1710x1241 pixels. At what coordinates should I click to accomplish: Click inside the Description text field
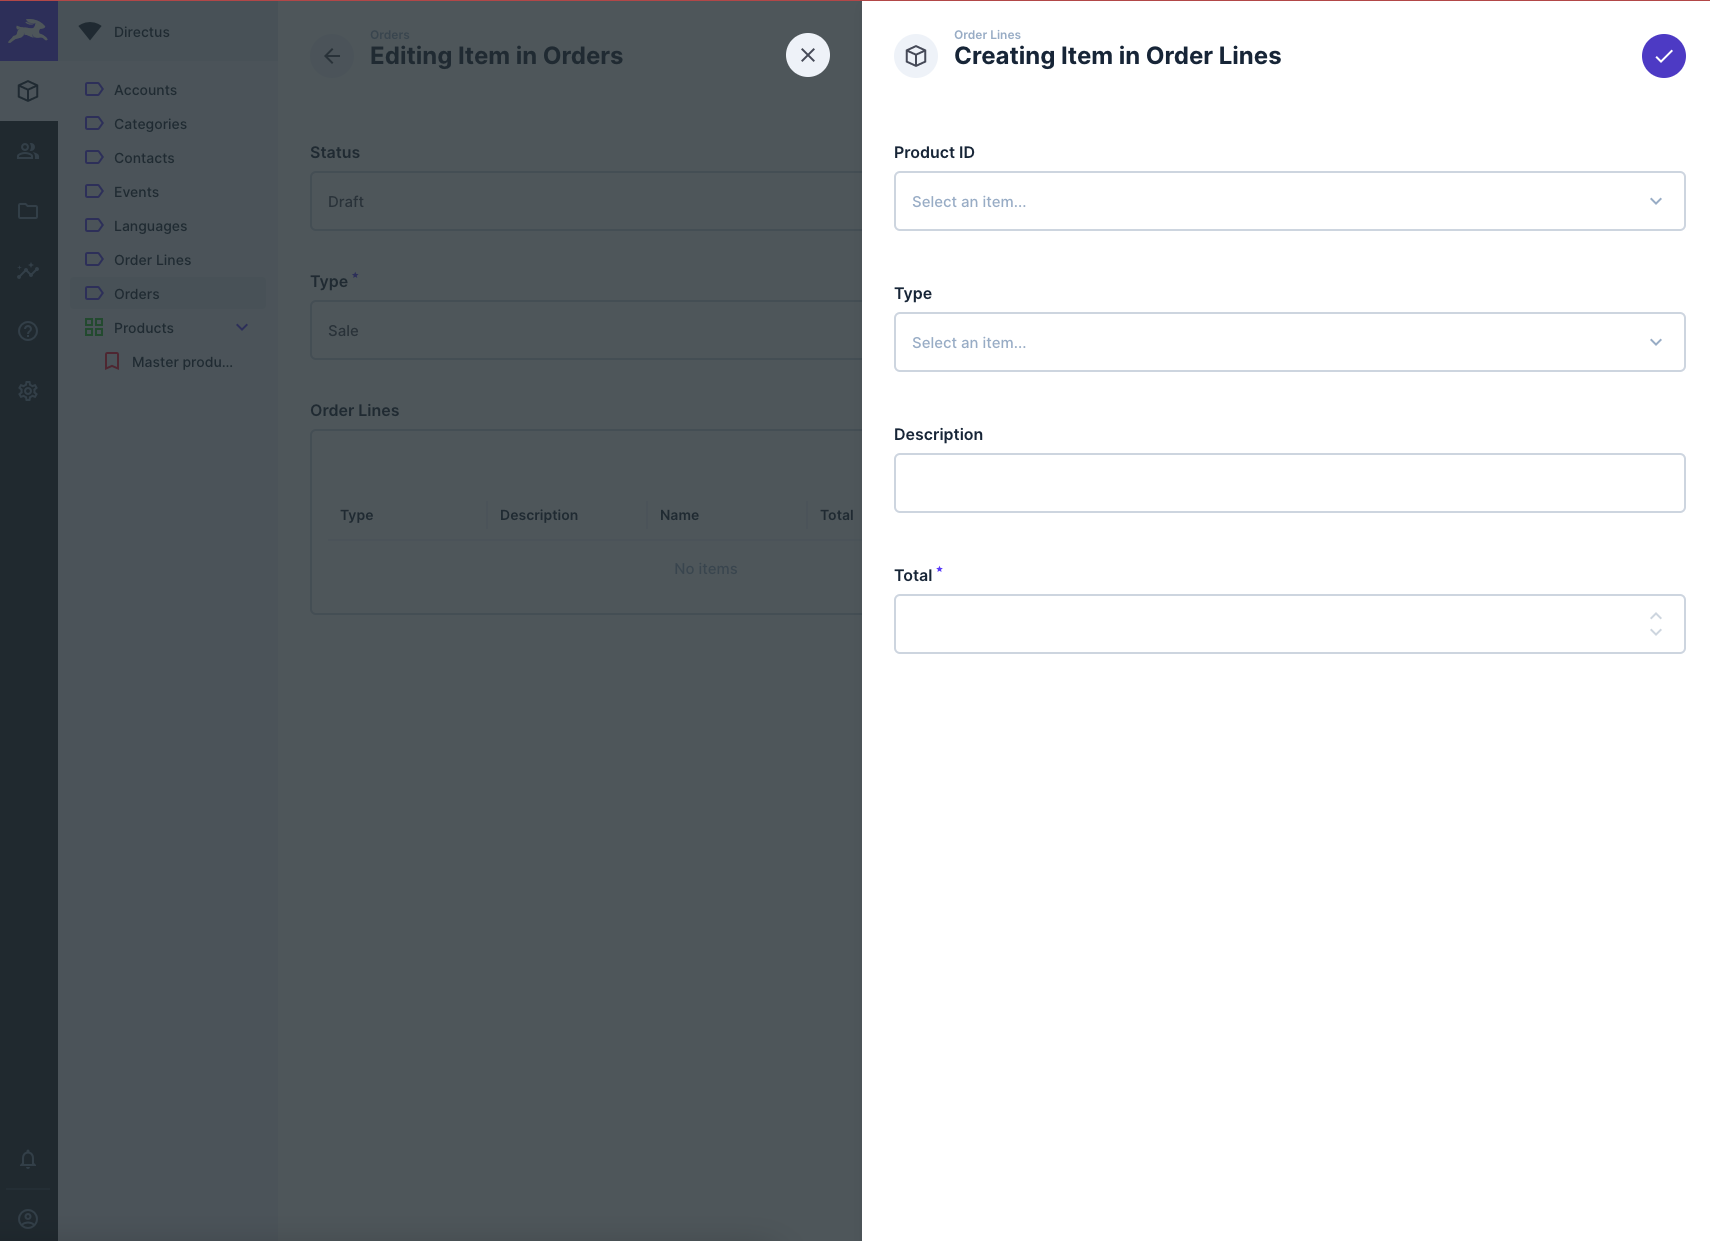1289,483
